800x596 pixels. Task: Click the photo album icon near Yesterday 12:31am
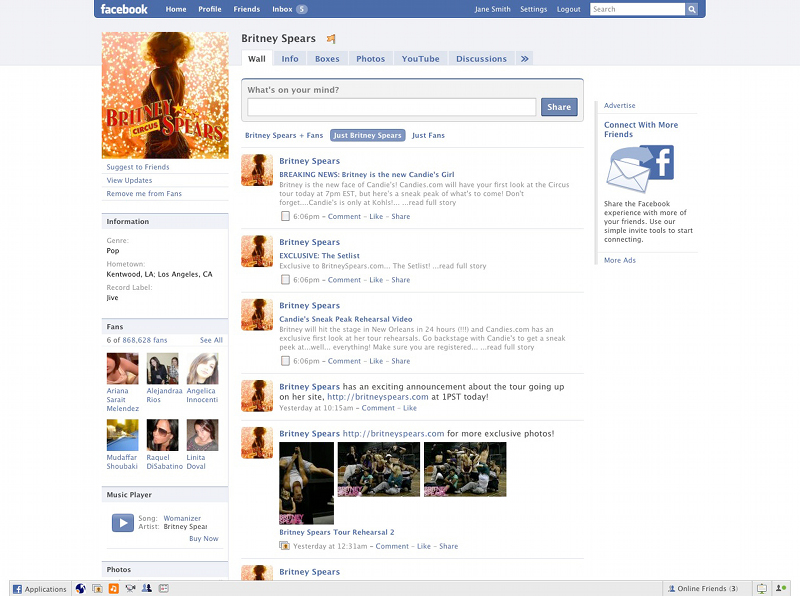[285, 545]
